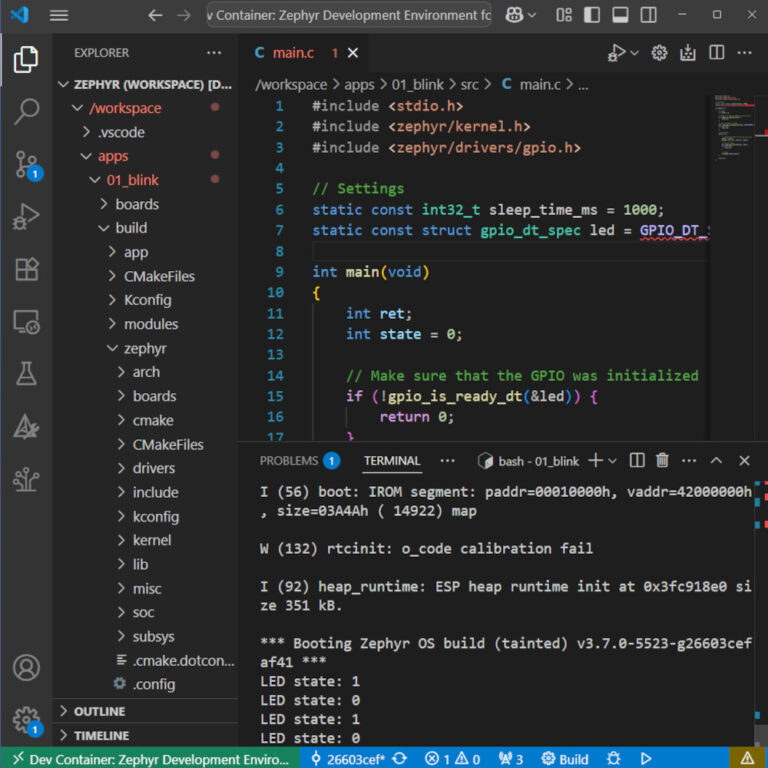Viewport: 768px width, 768px height.
Task: Open the Extensions view
Action: (x=26, y=269)
